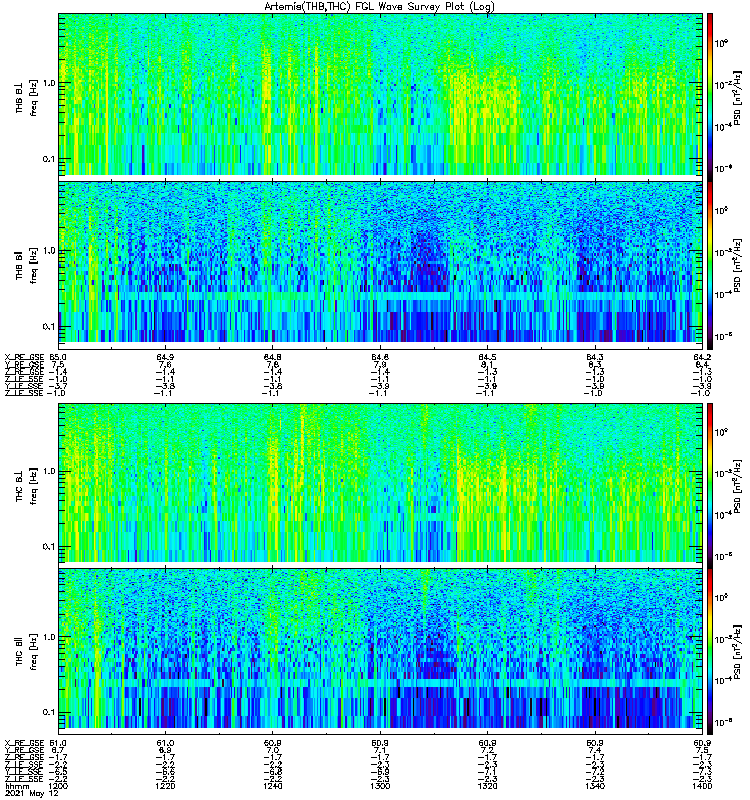
Task: Click the date text "2021 May 12"
Action: [x=32, y=793]
